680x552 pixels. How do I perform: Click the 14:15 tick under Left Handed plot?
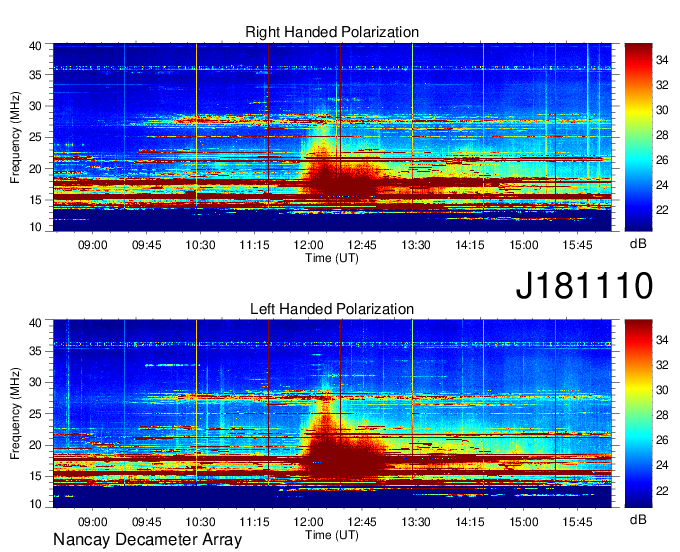coord(470,521)
